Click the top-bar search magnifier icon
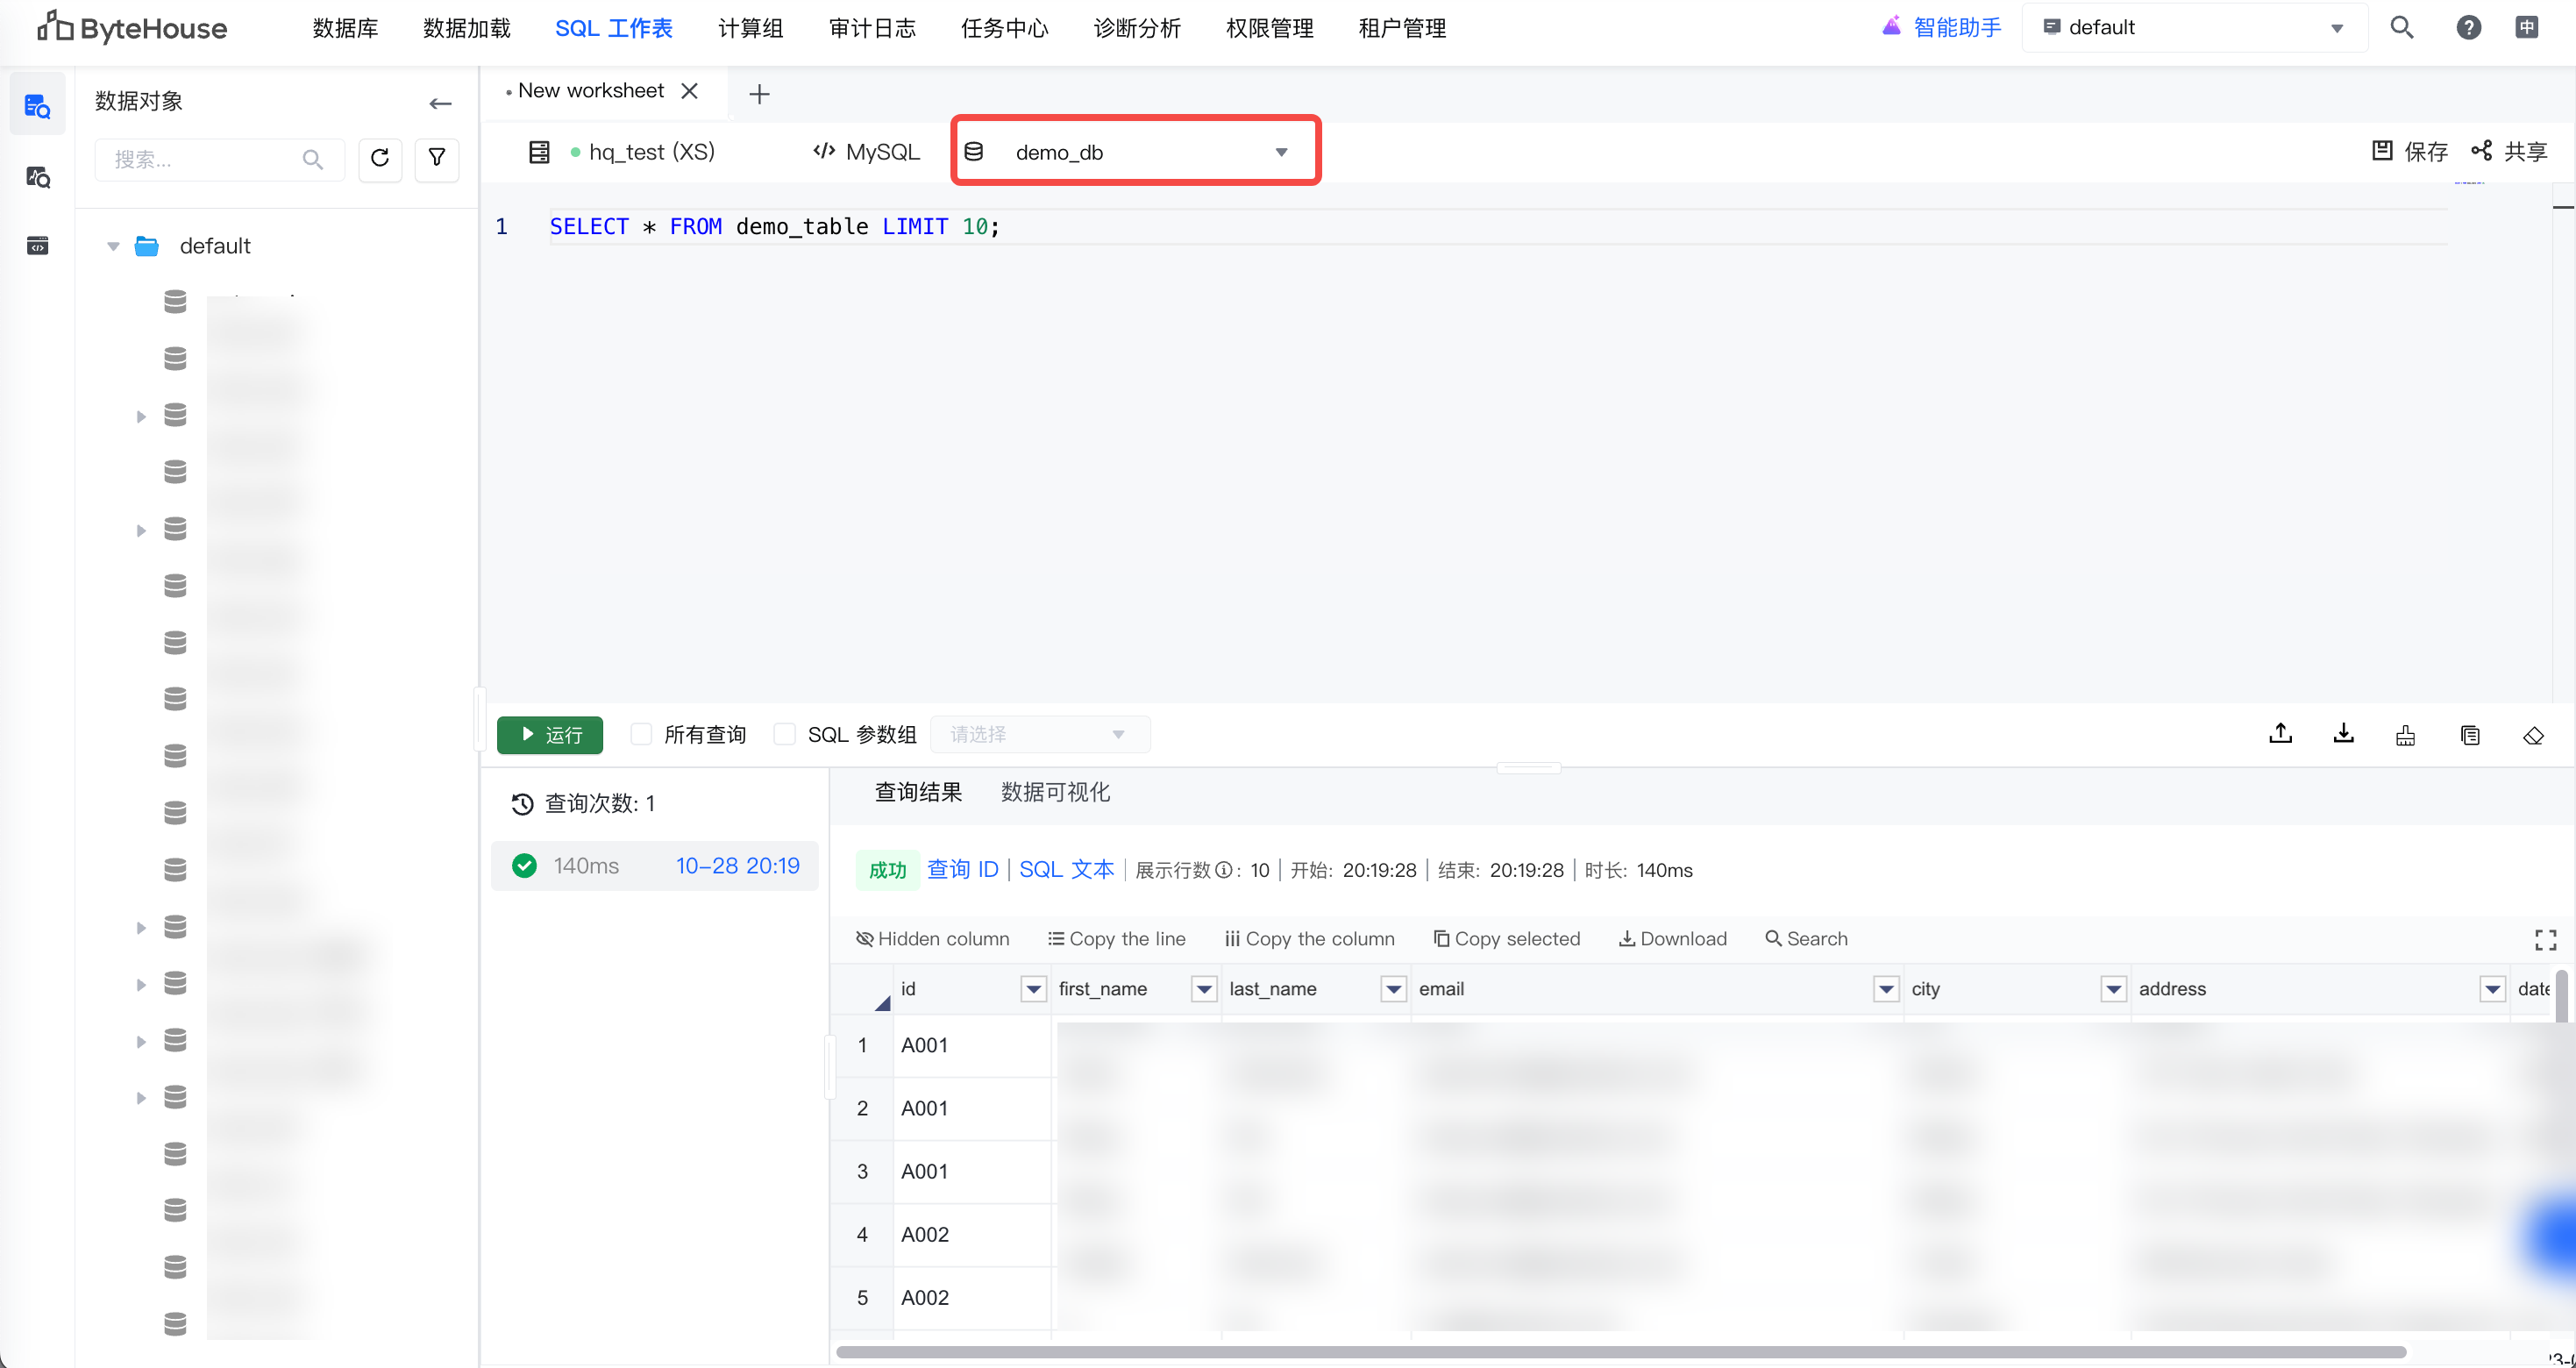Viewport: 2576px width, 1368px height. tap(2402, 28)
